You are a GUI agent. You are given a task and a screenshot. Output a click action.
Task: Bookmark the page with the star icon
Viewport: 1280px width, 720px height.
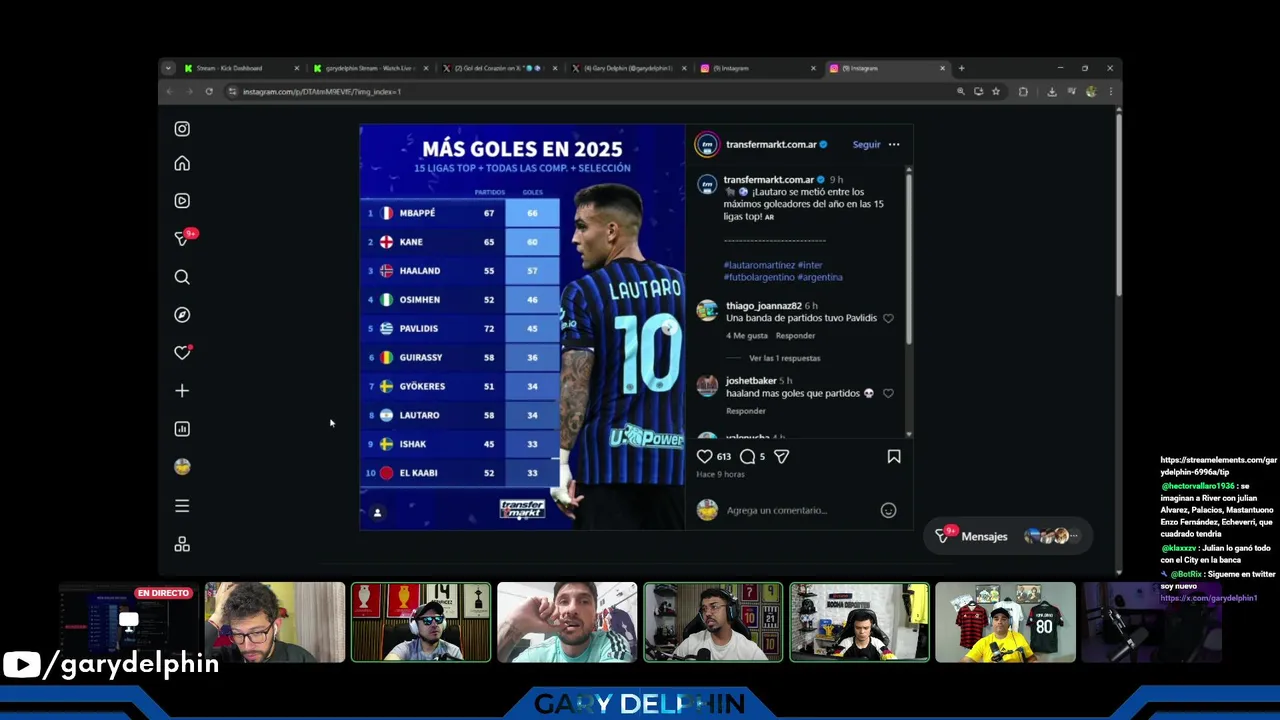click(996, 91)
